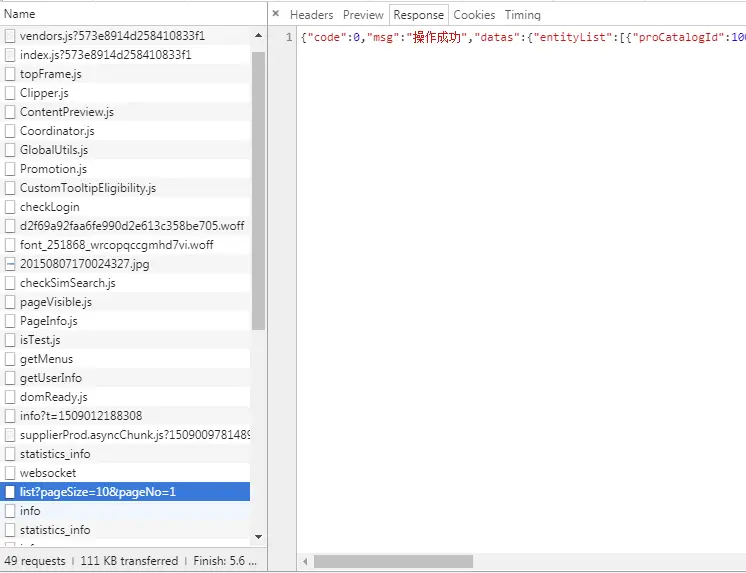Click the Name column header

tap(134, 14)
